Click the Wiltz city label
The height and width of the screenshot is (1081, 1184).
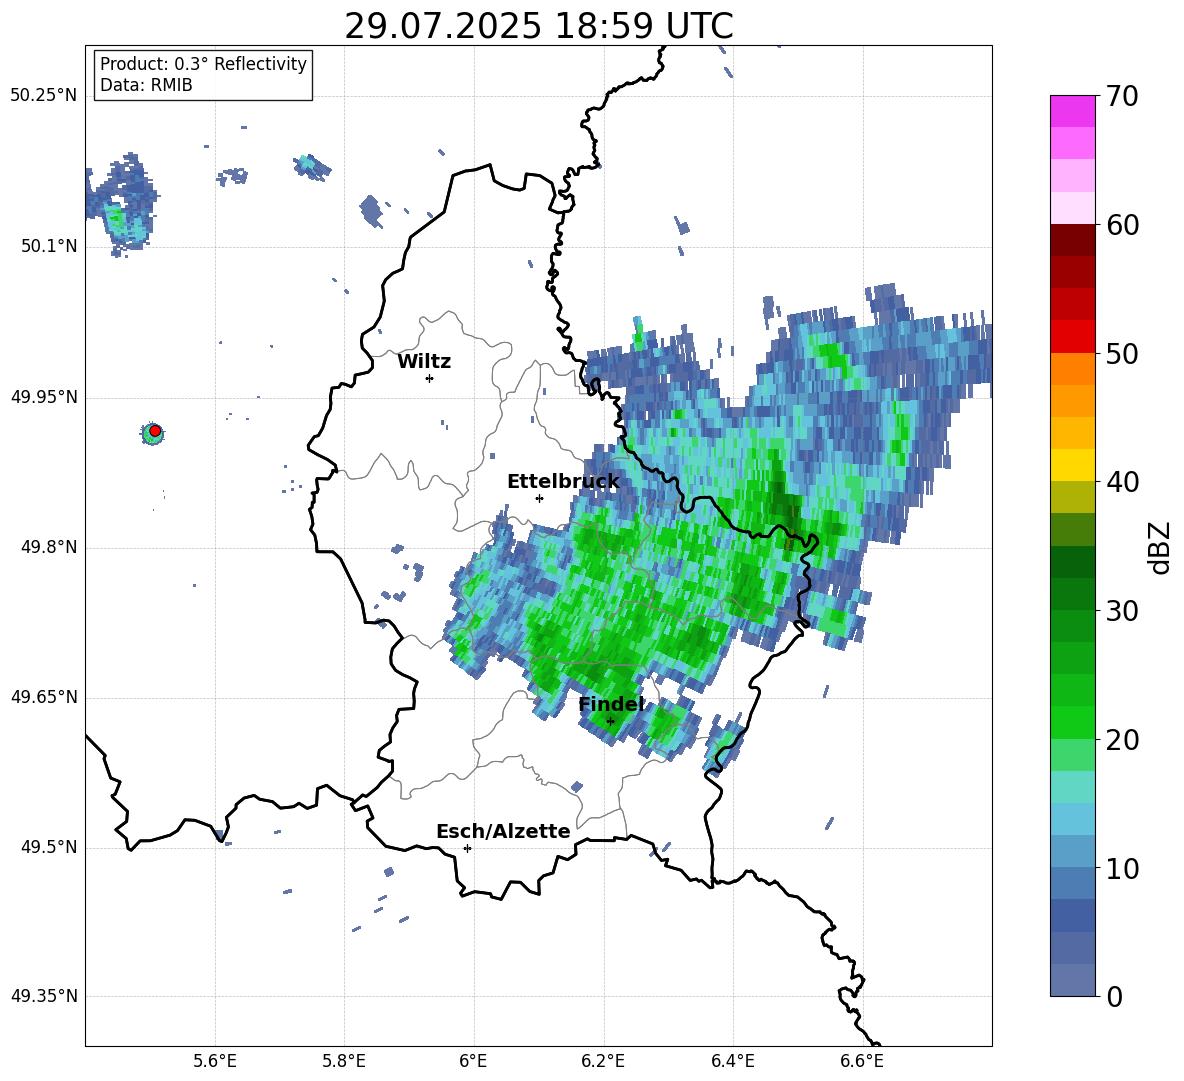424,362
